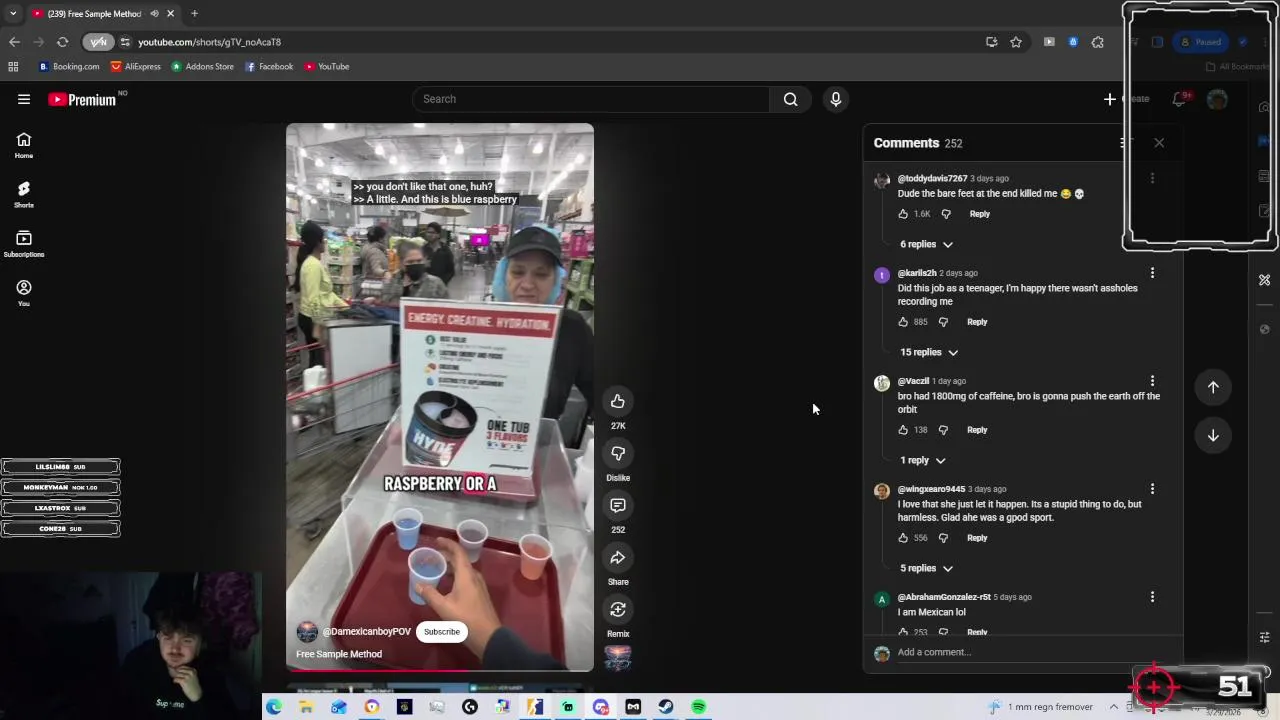Image resolution: width=1280 pixels, height=720 pixels.
Task: Open YouTube bookmark in bookmarks bar
Action: [327, 67]
